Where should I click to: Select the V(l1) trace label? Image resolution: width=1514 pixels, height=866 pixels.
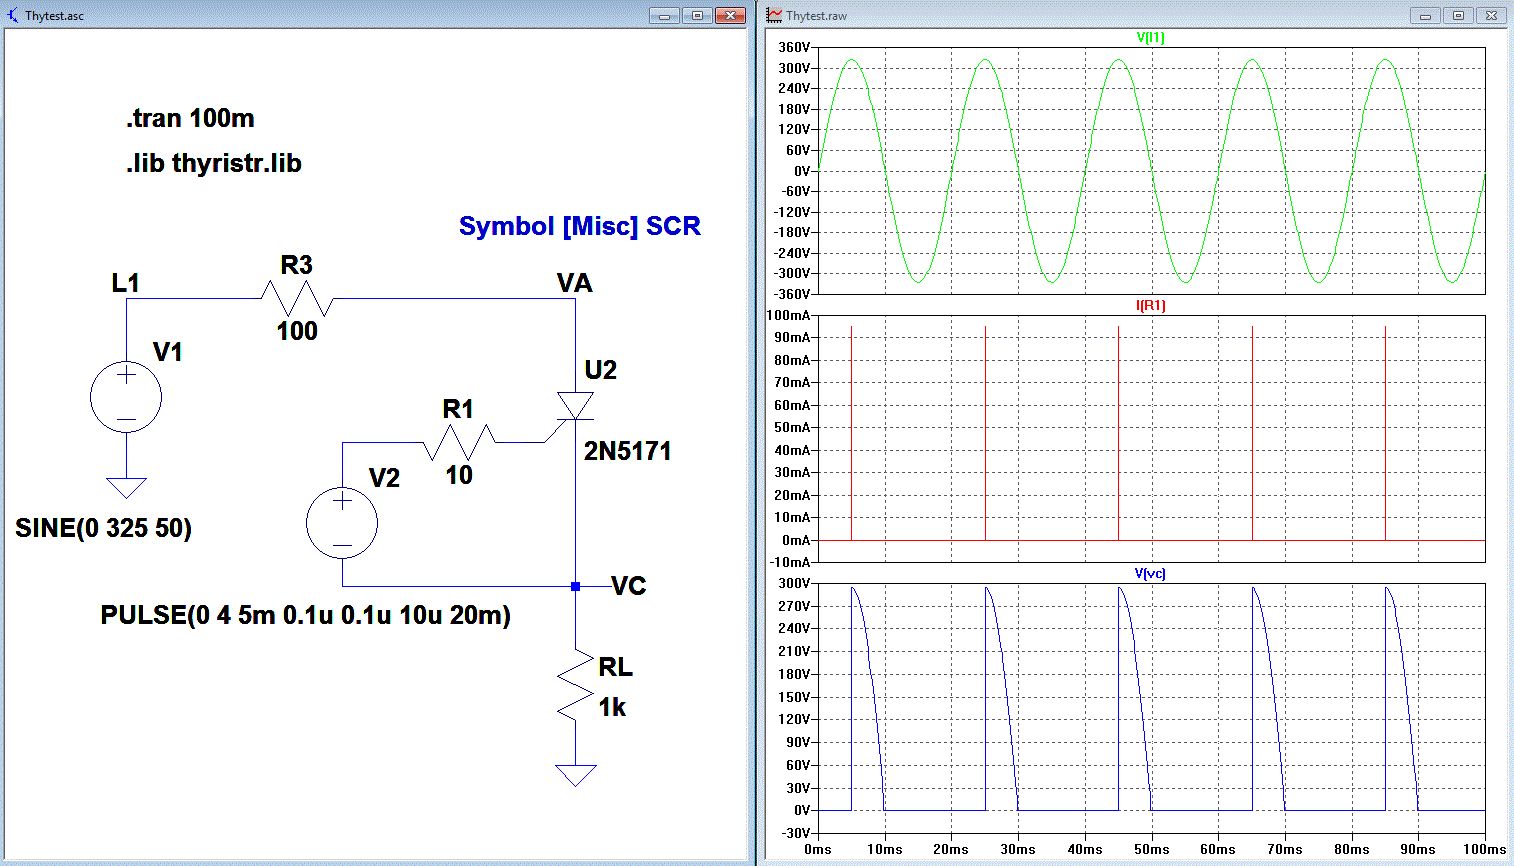coord(1150,38)
